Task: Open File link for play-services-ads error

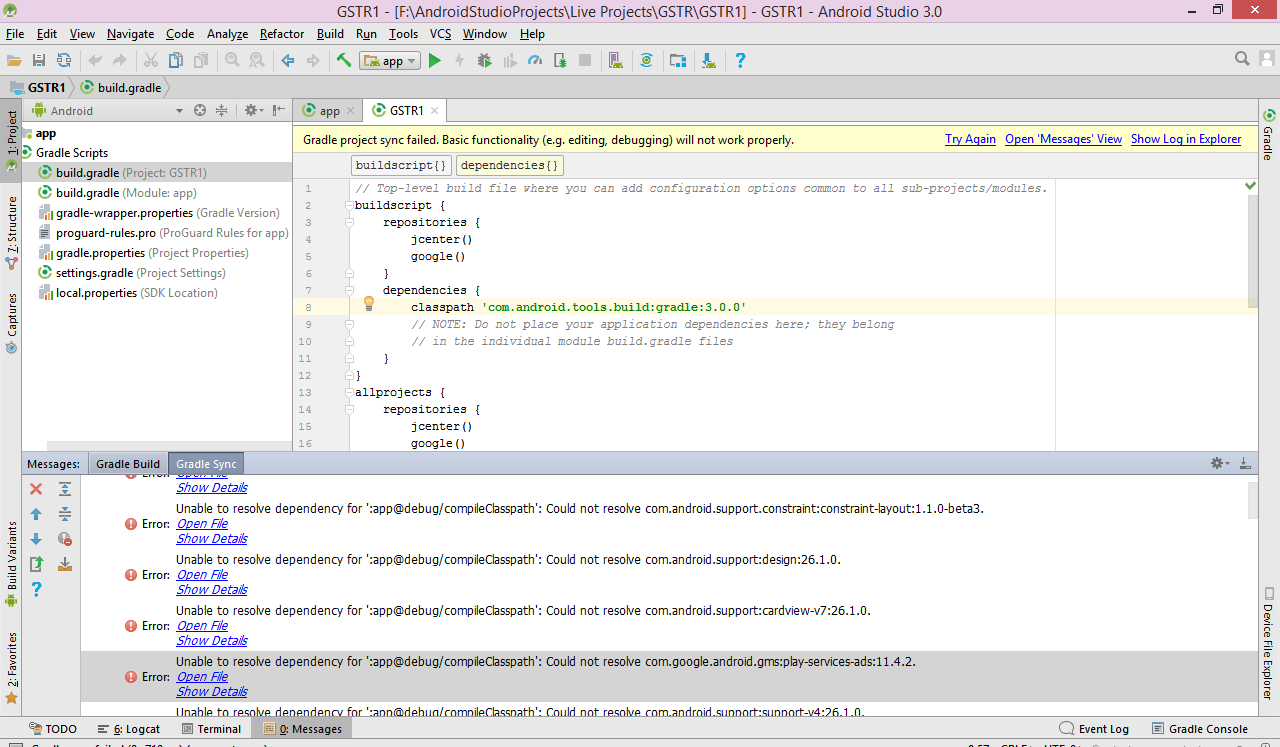Action: 202,677
